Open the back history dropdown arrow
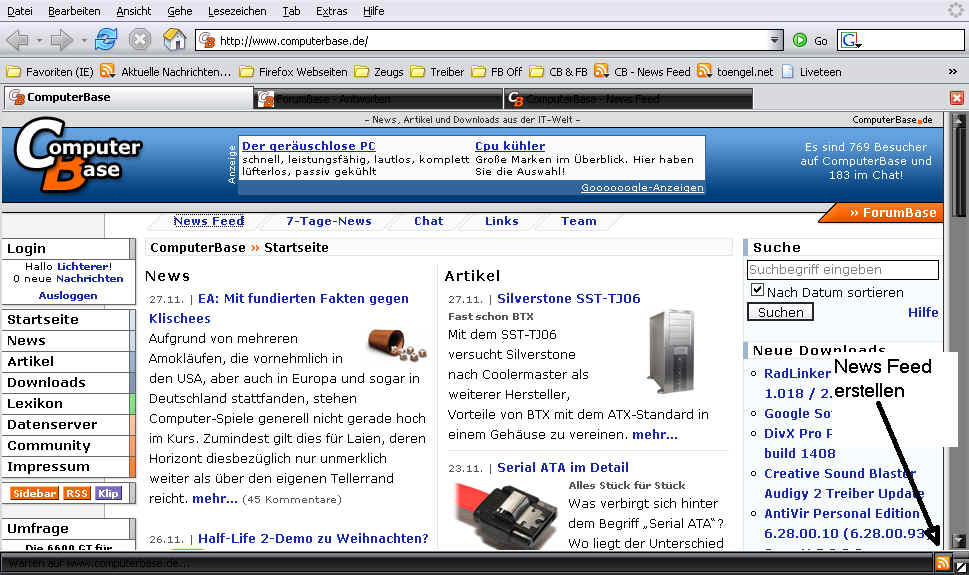 coord(39,41)
